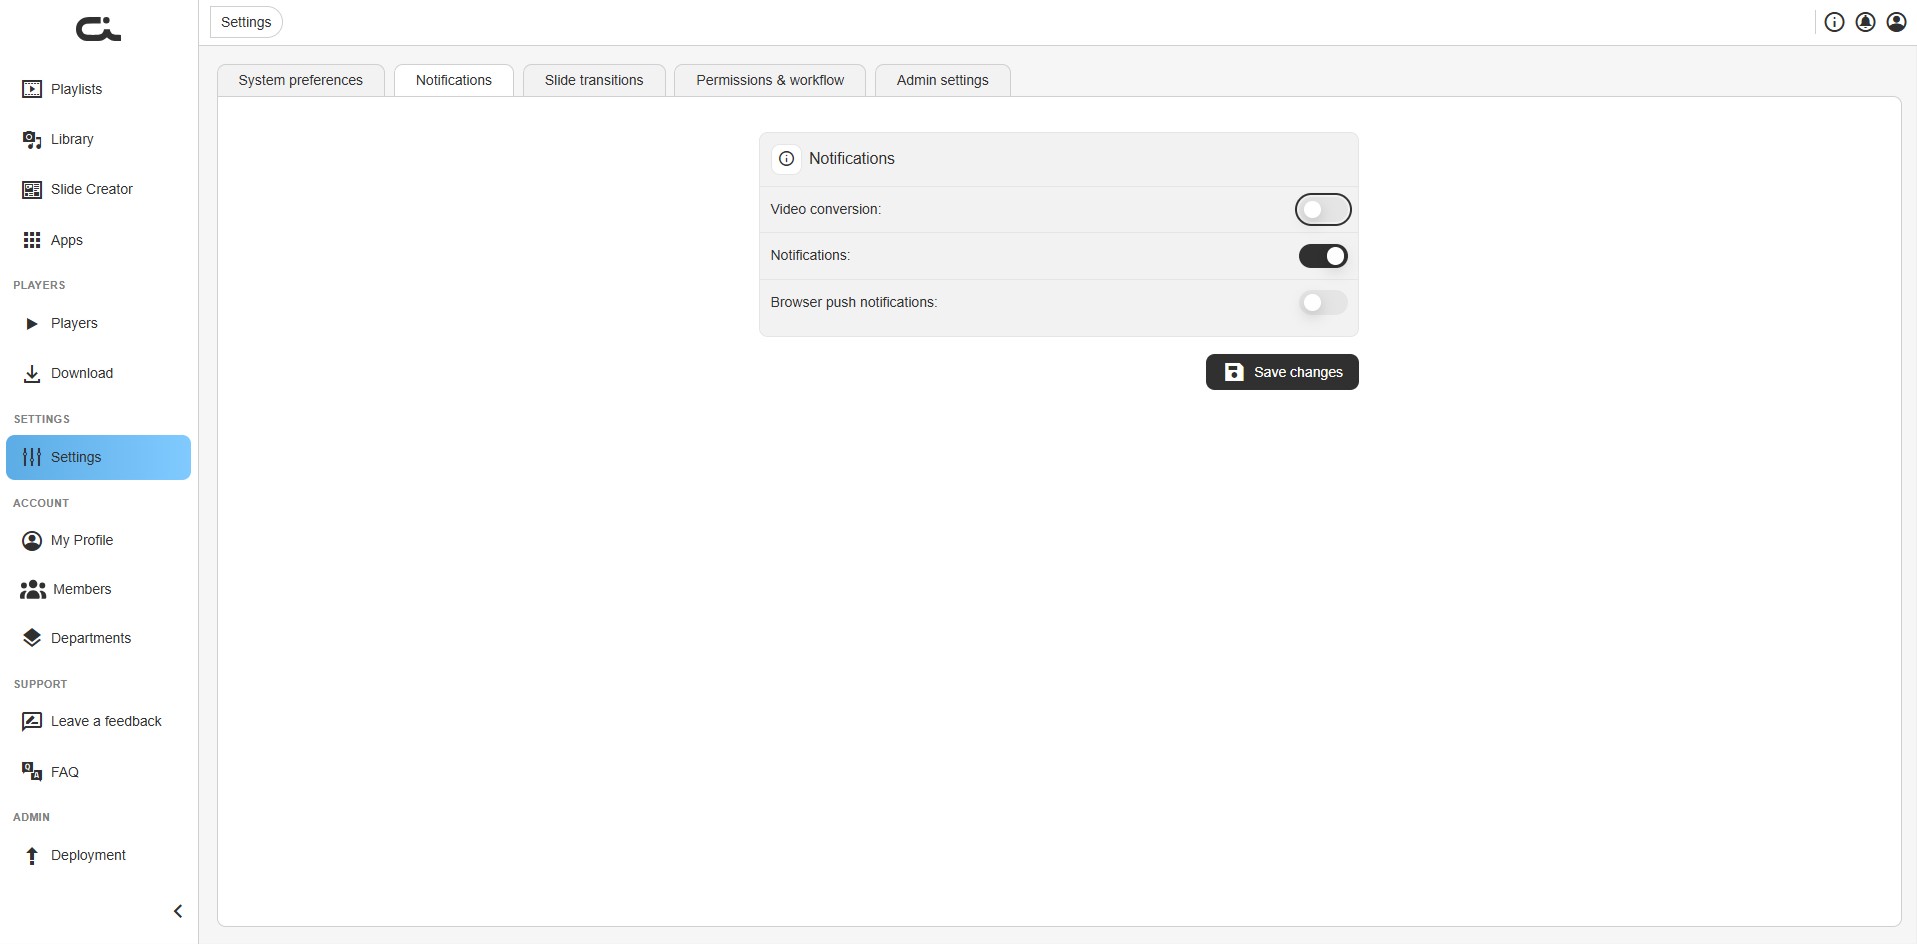This screenshot has height=944, width=1917.
Task: Open the Library page label
Action: coord(72,139)
